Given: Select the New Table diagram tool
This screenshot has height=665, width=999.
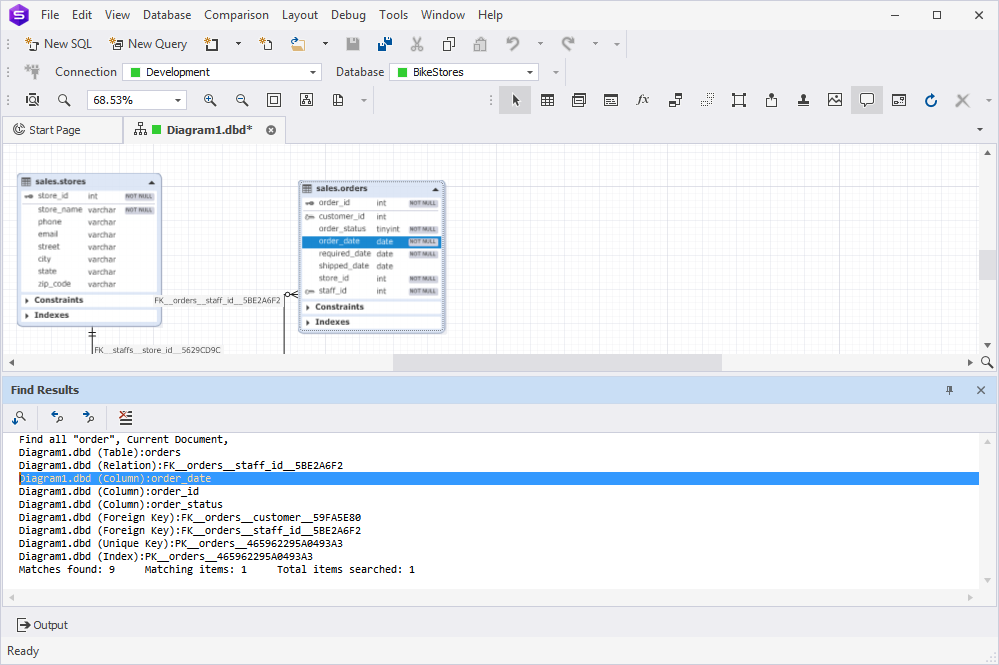Looking at the screenshot, I should coord(547,100).
